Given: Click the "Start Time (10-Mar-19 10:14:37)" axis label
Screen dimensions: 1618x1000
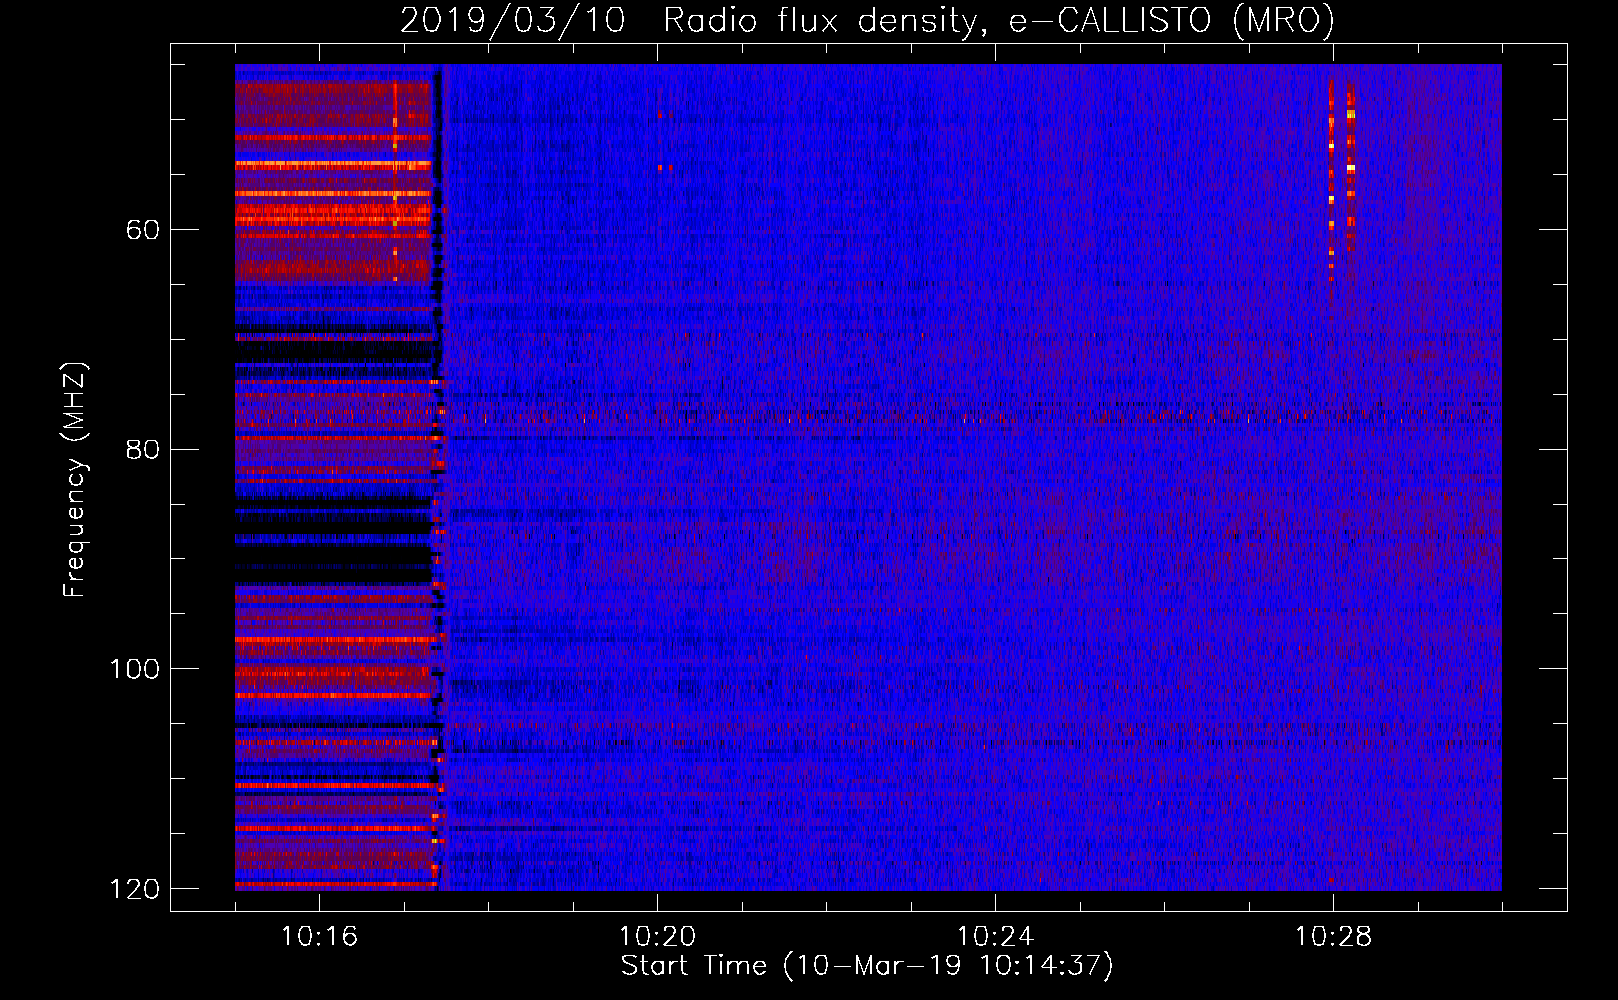Looking at the screenshot, I should (867, 966).
